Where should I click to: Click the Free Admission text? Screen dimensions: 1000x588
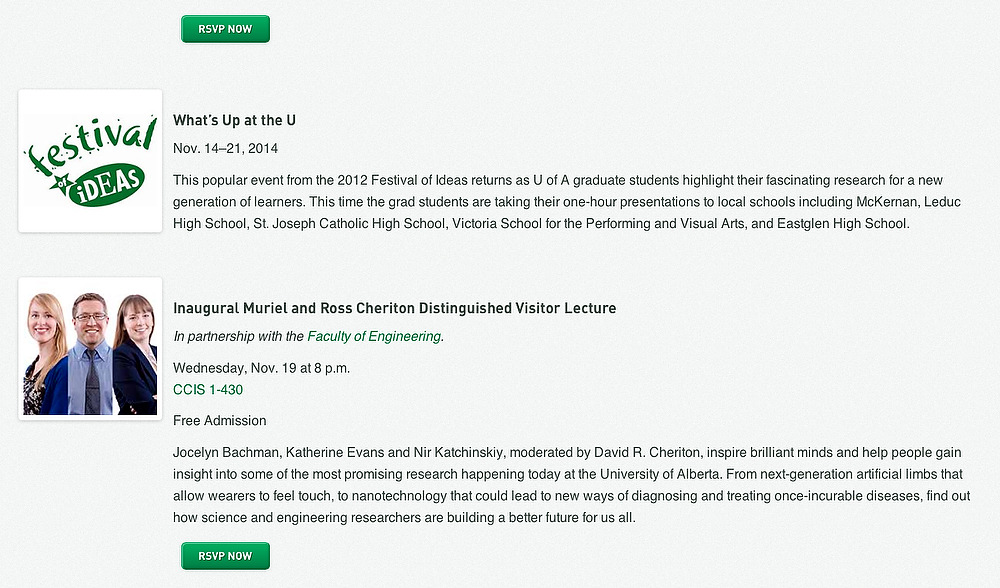pyautogui.click(x=219, y=420)
